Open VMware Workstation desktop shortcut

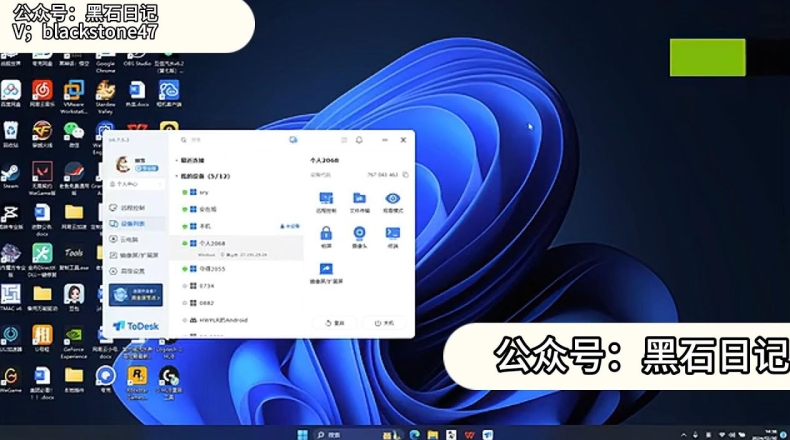pyautogui.click(x=74, y=98)
